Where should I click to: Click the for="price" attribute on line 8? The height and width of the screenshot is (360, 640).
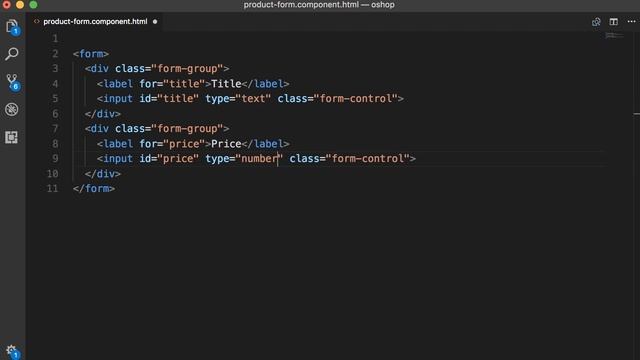pos(172,144)
